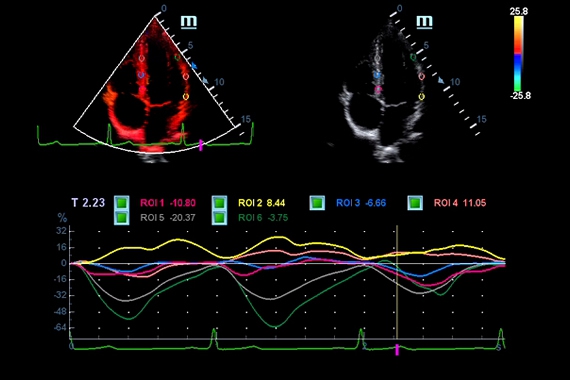Screen dimensions: 570x380
Task: Select magenta ROI circle on right grayscale image
Action: click(x=378, y=88)
